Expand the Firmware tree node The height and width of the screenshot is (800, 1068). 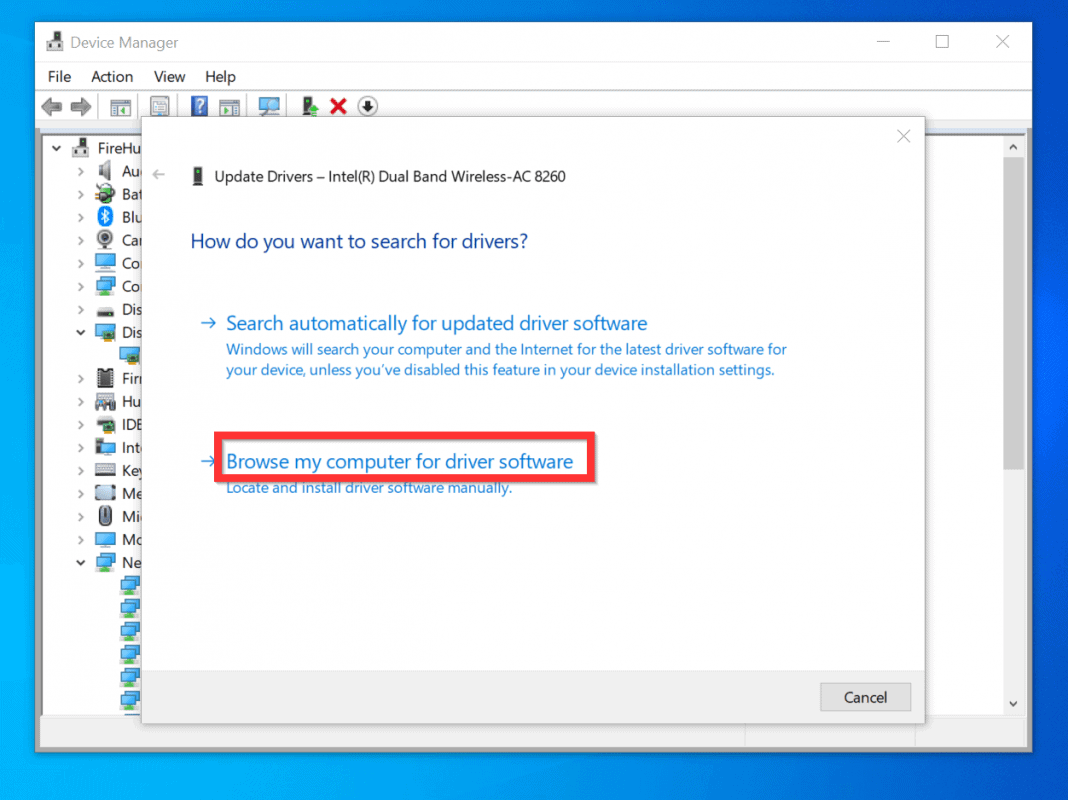(x=81, y=379)
